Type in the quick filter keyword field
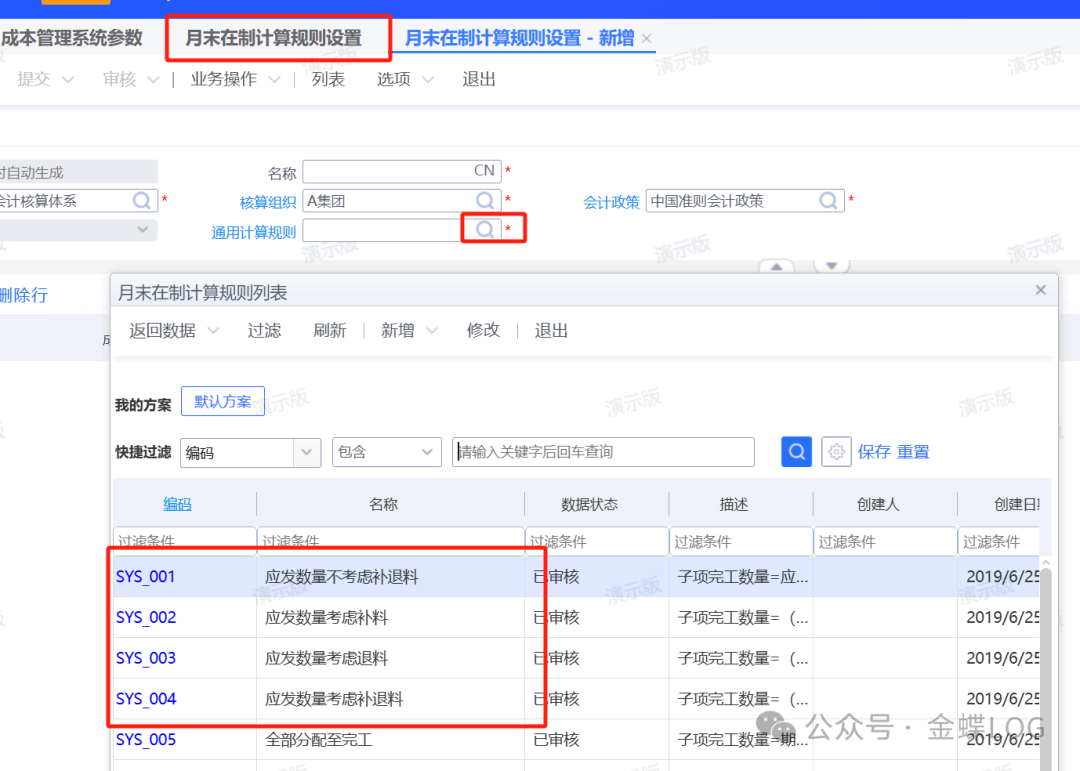The image size is (1080, 771). tap(603, 452)
